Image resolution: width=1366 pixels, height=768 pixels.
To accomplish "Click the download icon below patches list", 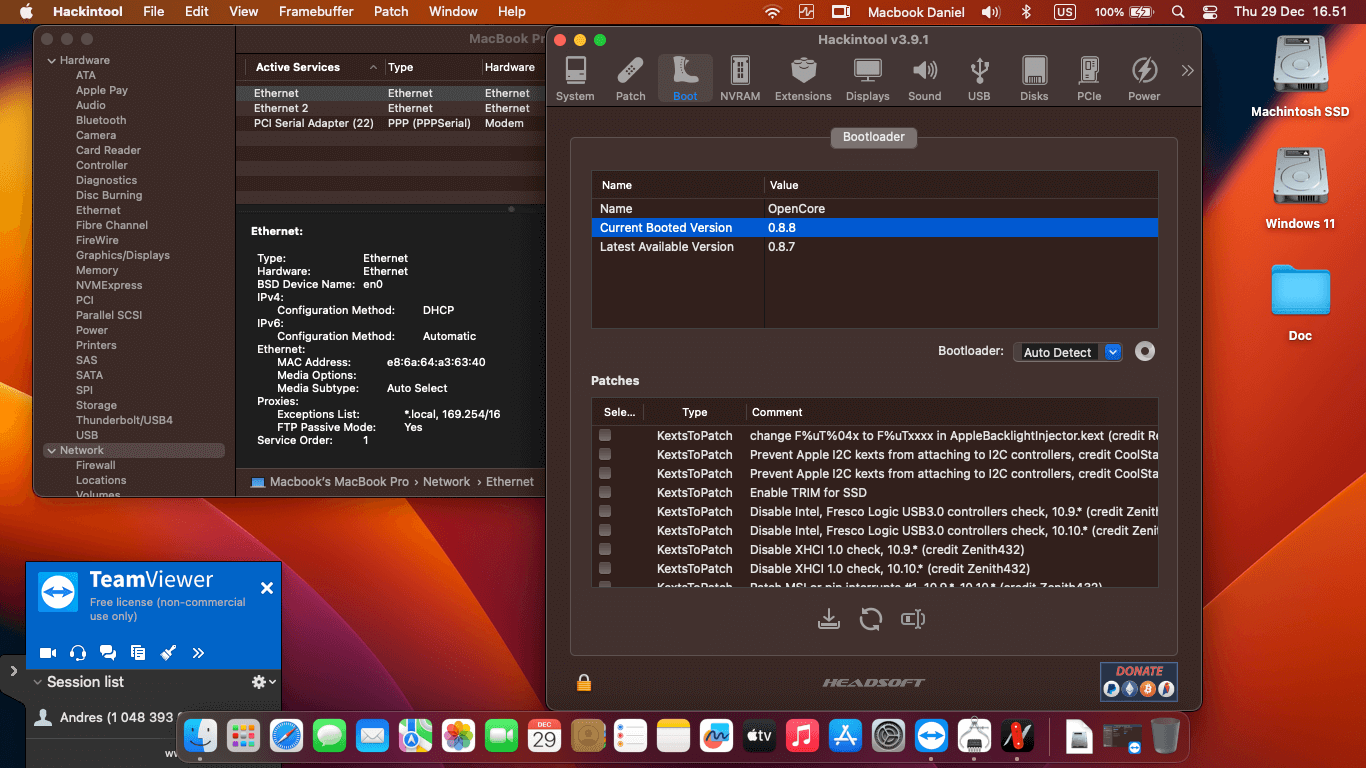I will [828, 619].
